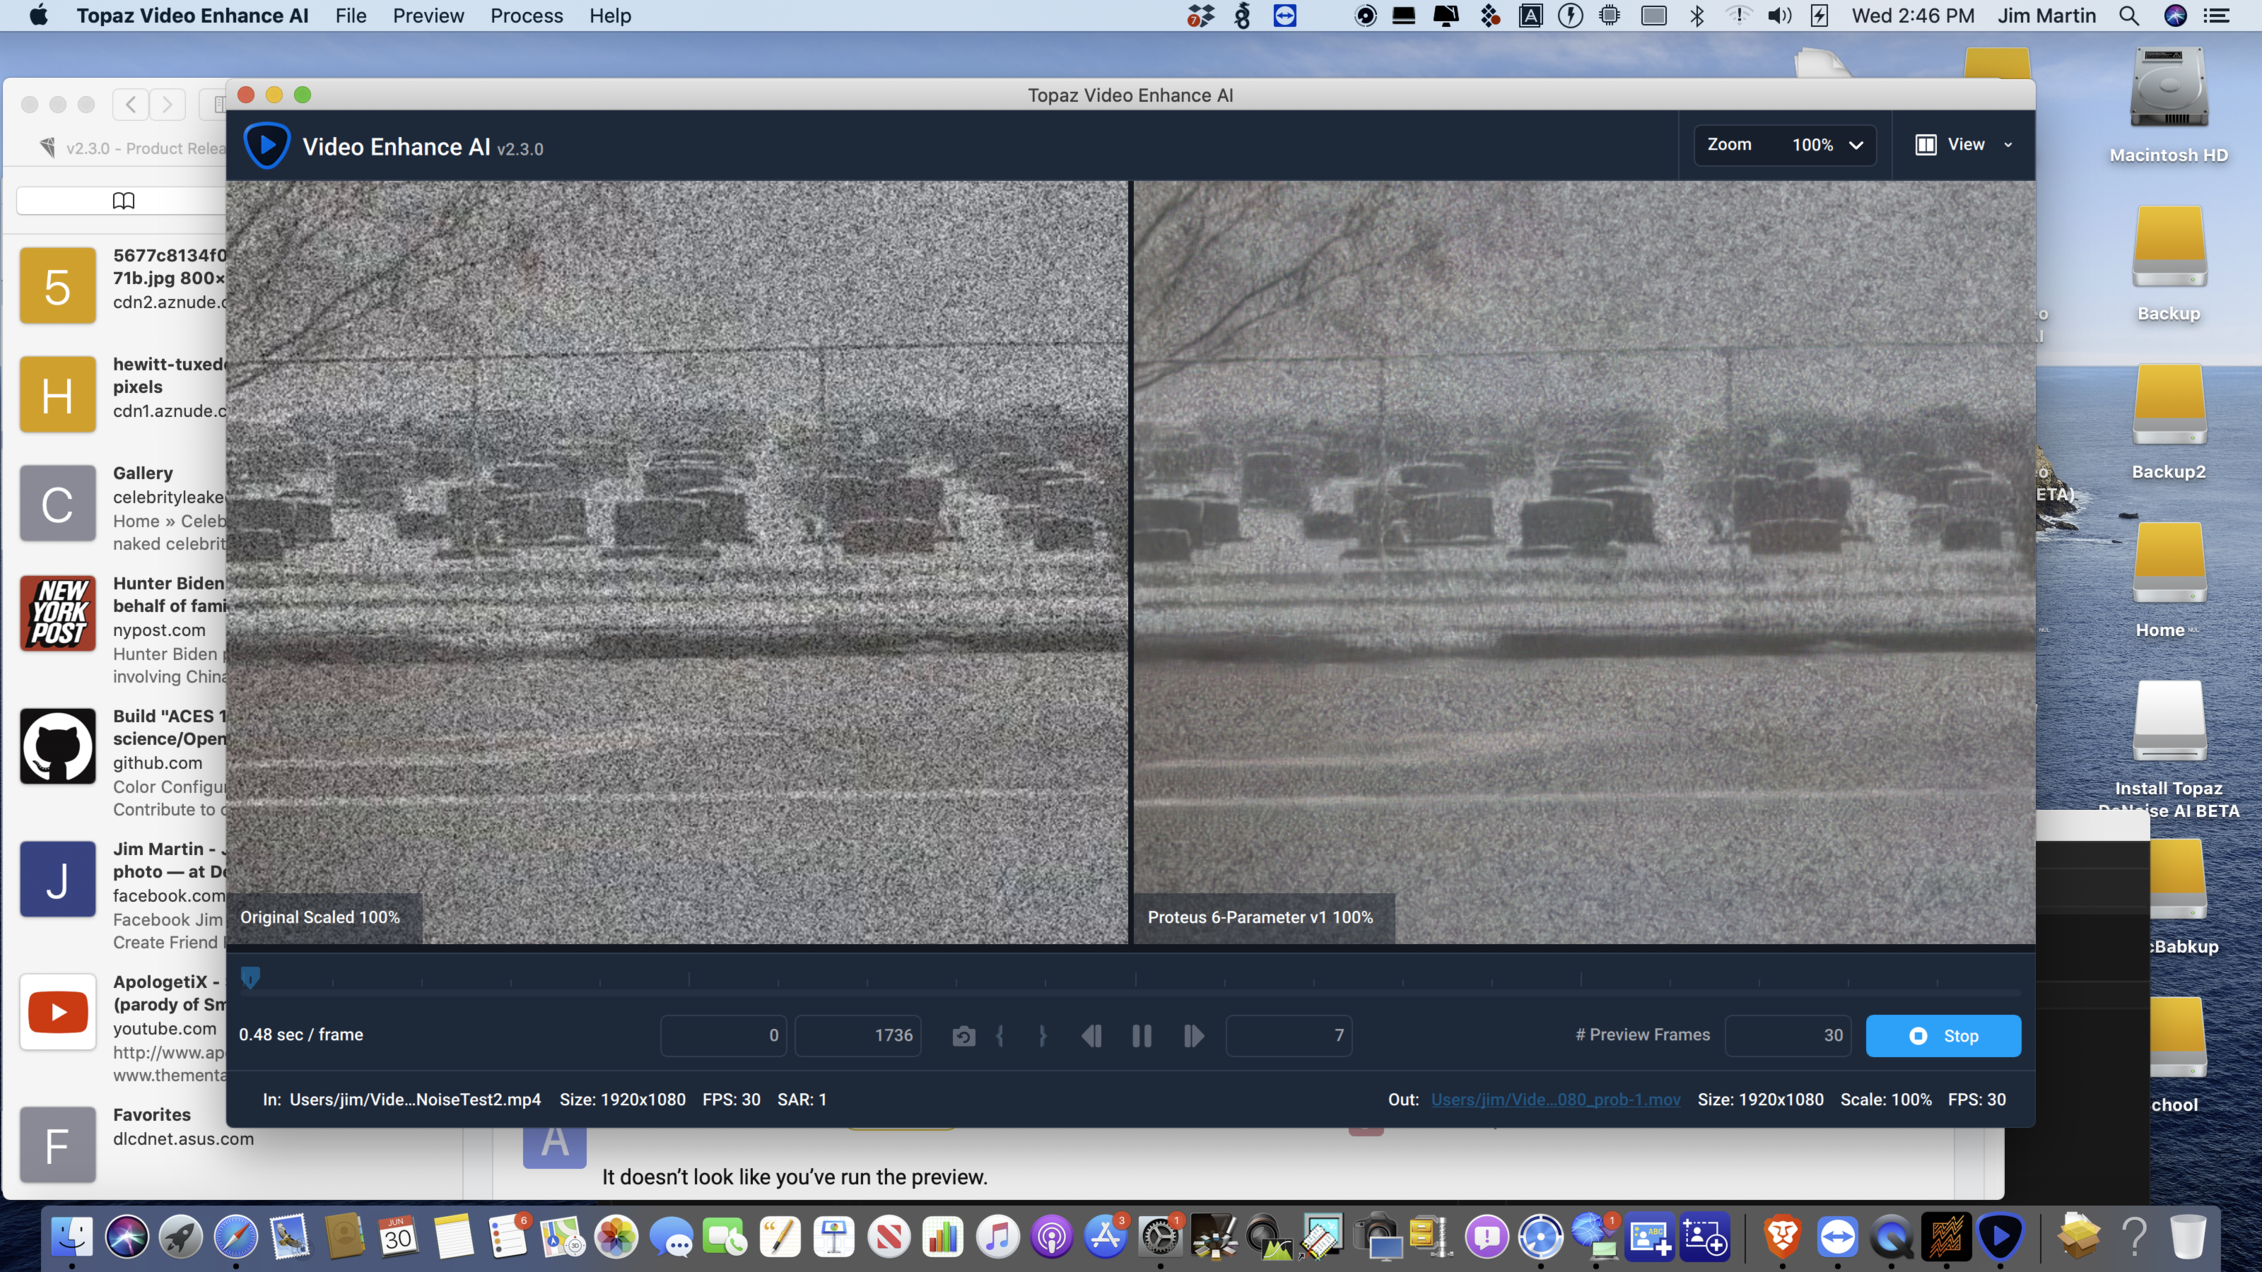Image resolution: width=2262 pixels, height=1272 pixels.
Task: Open the Preview menu
Action: point(428,16)
